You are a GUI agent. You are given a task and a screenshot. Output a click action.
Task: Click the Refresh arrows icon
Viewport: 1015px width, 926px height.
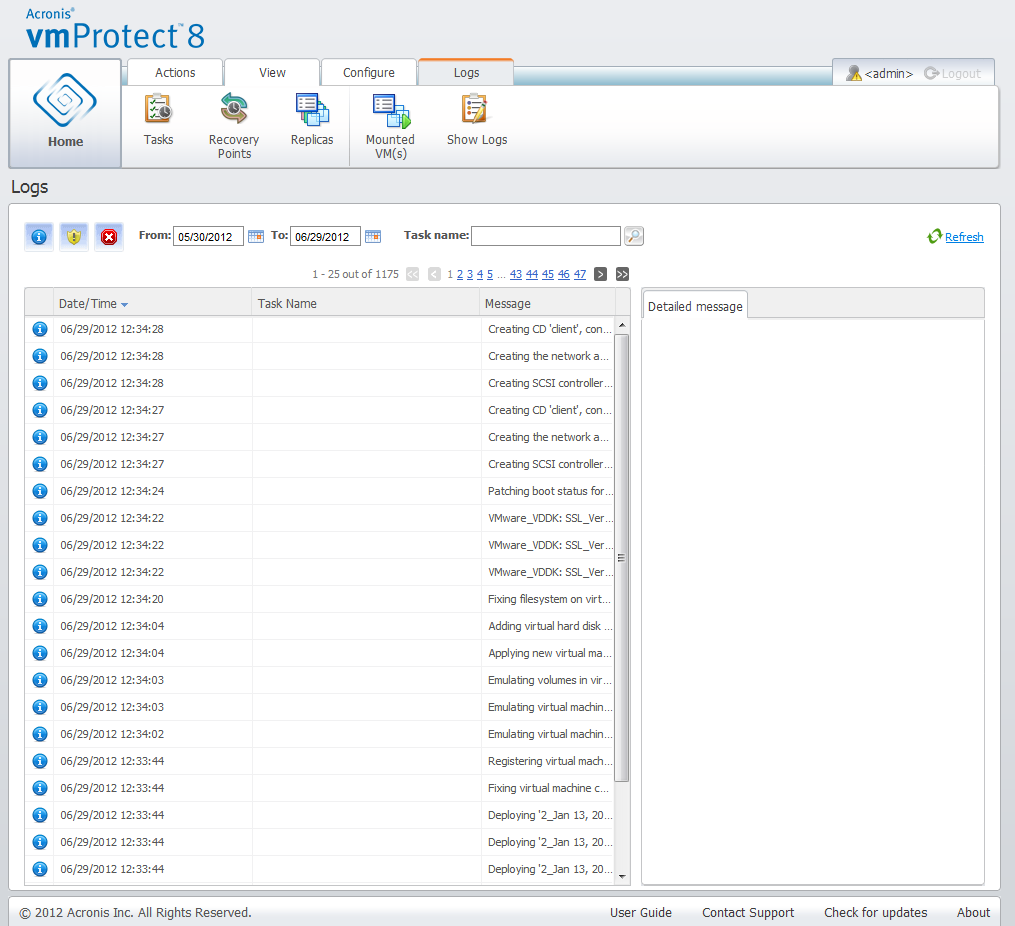click(934, 236)
